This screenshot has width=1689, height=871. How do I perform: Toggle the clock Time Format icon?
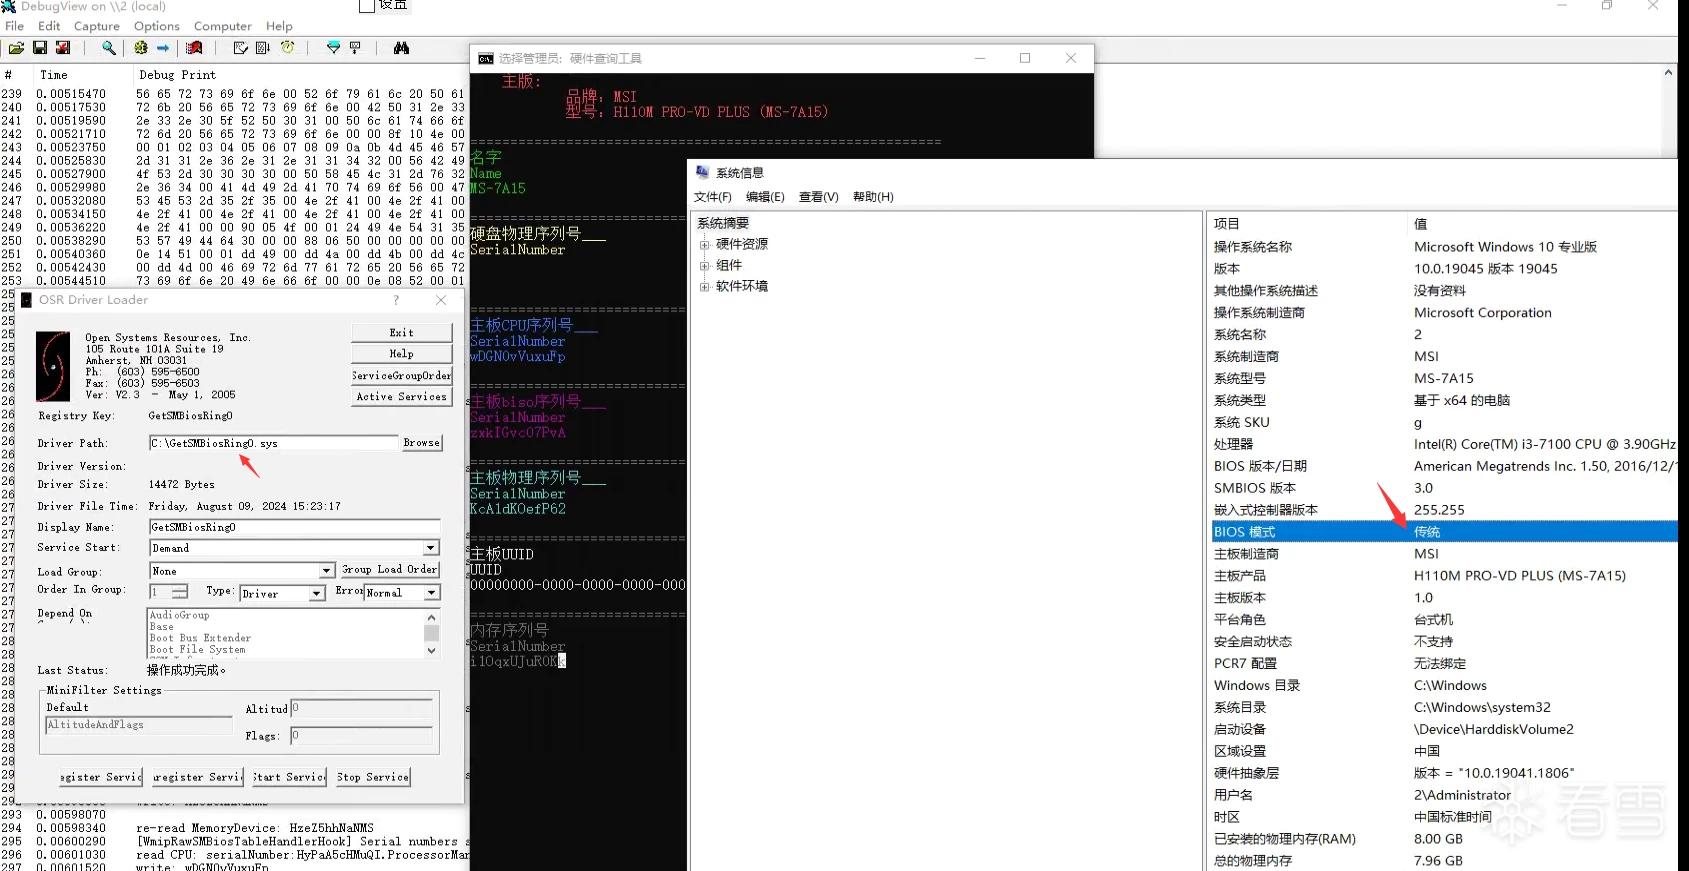point(288,48)
